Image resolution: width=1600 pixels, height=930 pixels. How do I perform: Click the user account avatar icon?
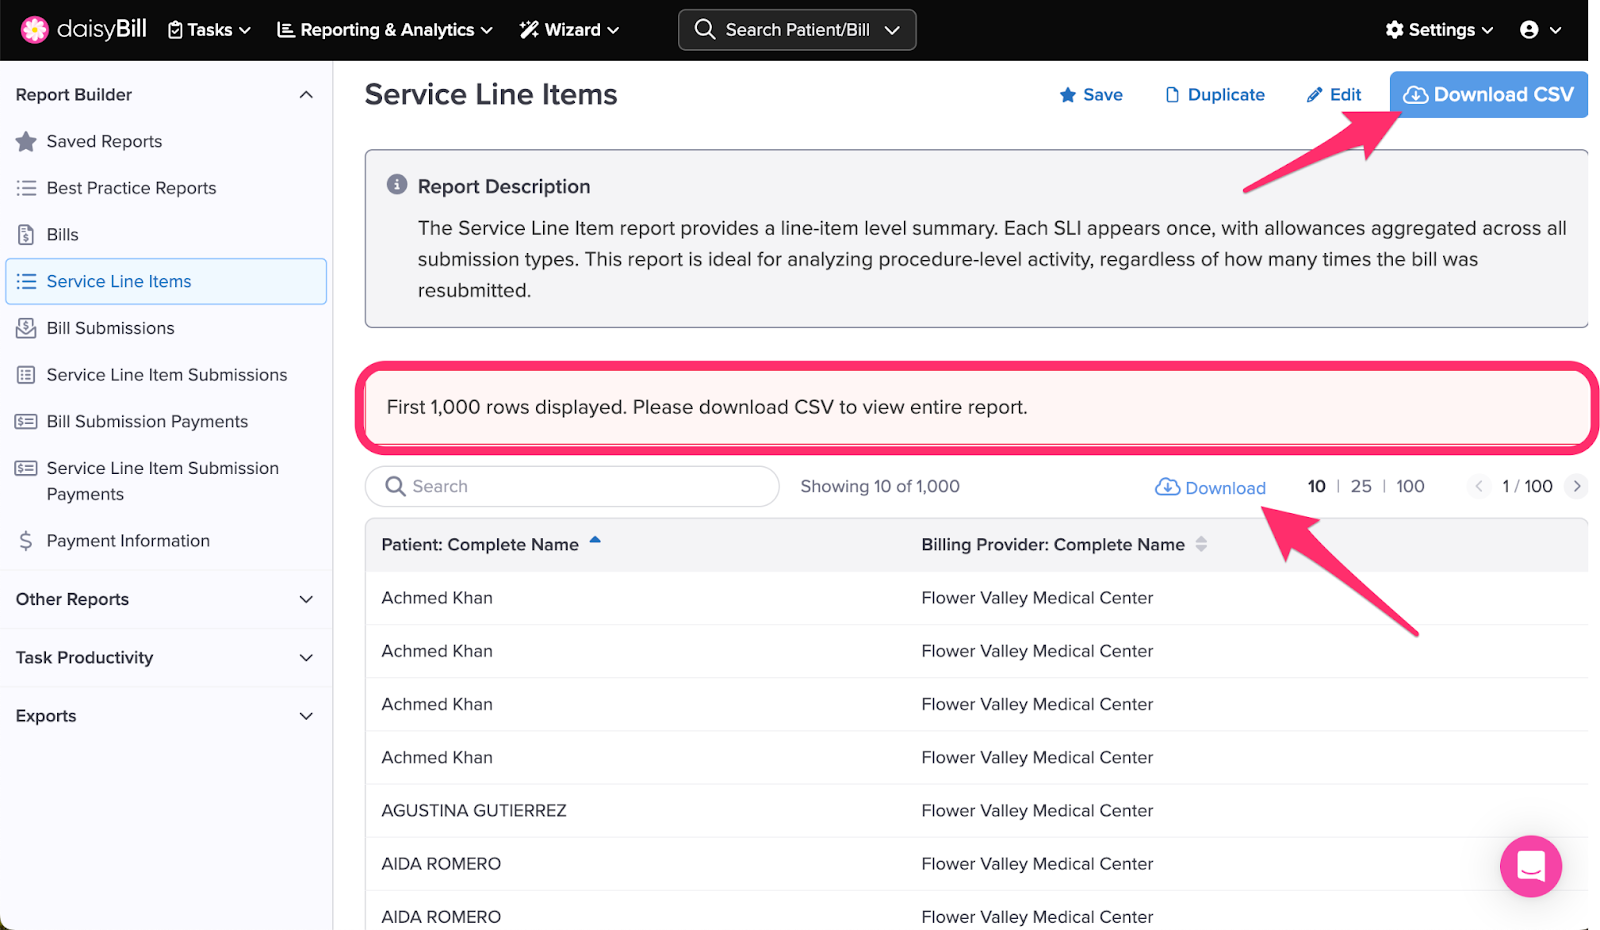click(1529, 30)
